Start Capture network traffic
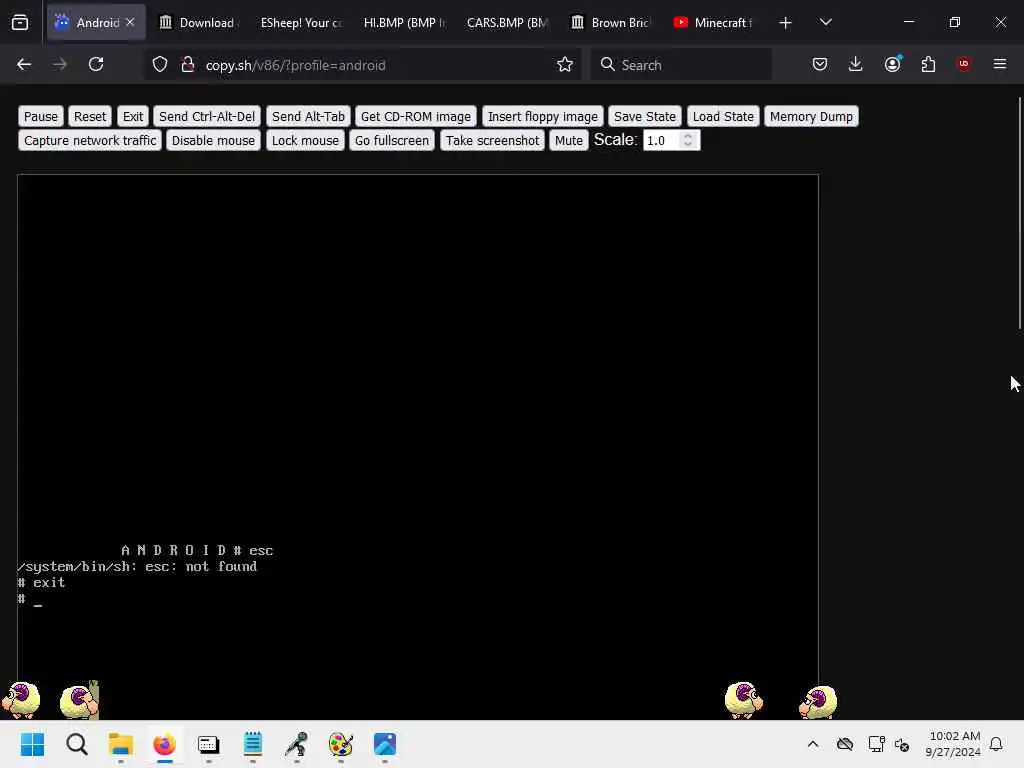Image resolution: width=1024 pixels, height=768 pixels. (90, 140)
